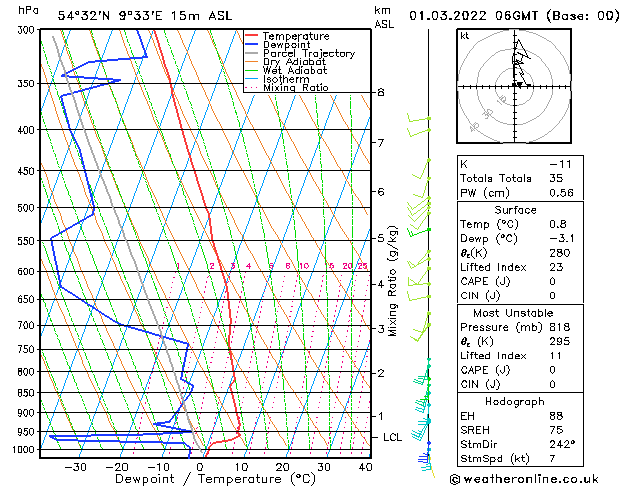629x486 pixels.
Task: Click the blue Dewpoint legend line swatch
Action: click(251, 44)
